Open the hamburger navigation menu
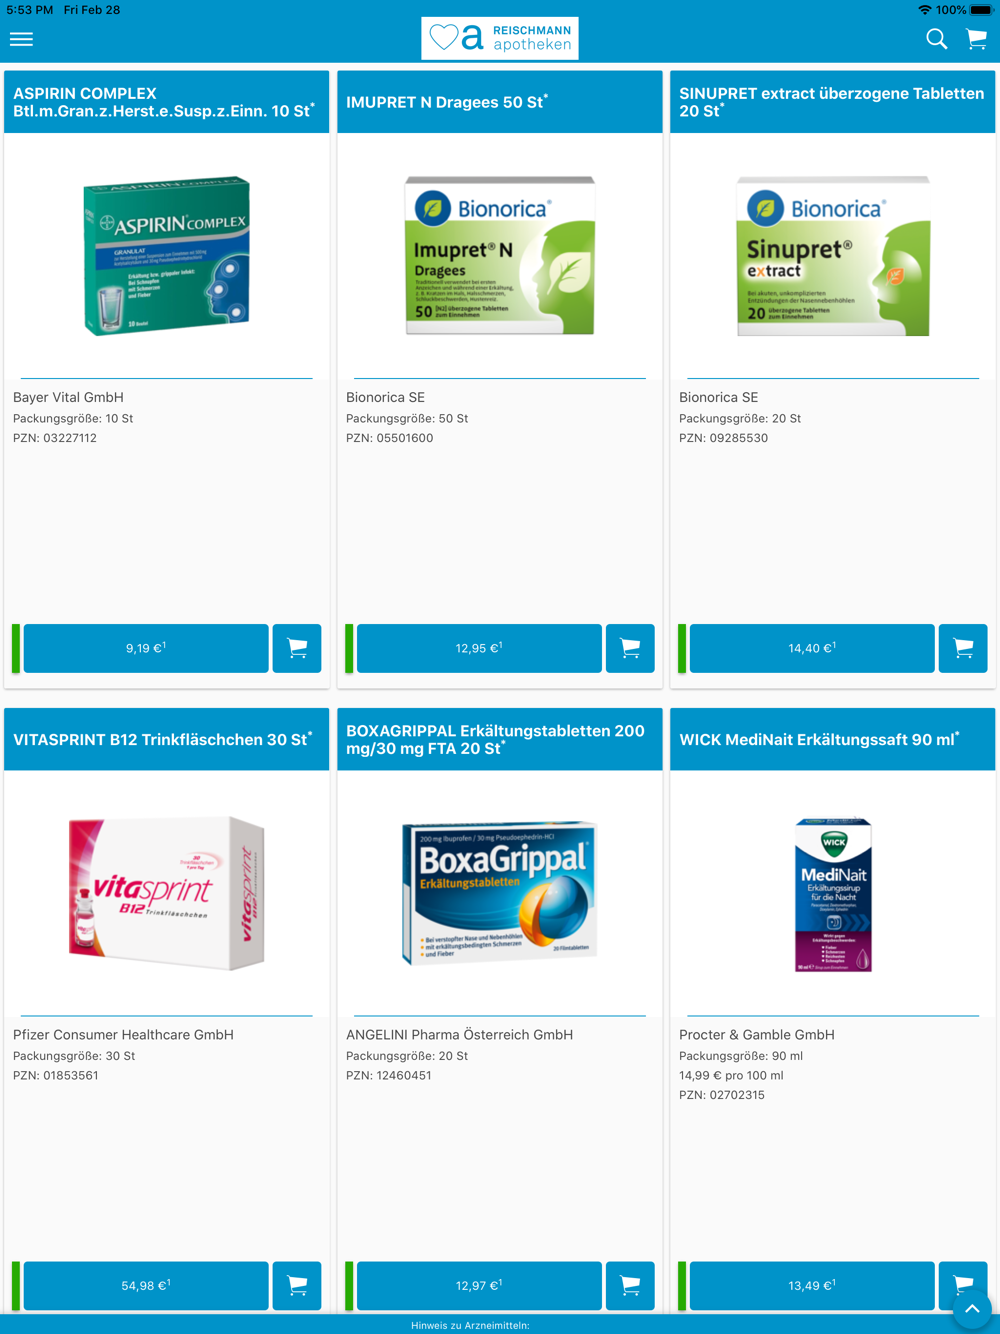This screenshot has width=1000, height=1334. 21,39
